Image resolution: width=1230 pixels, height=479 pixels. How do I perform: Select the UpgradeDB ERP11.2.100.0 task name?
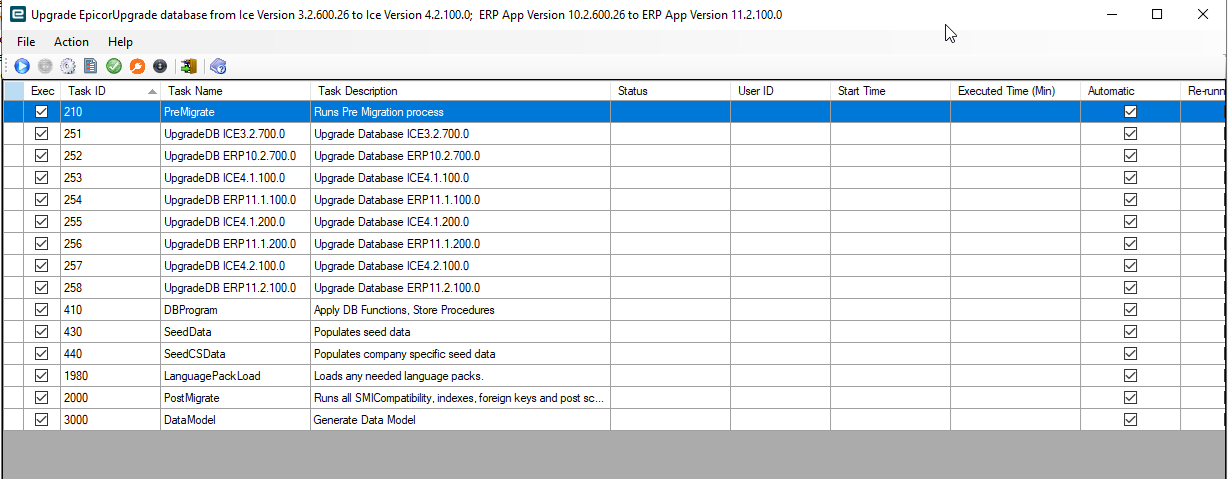(234, 288)
